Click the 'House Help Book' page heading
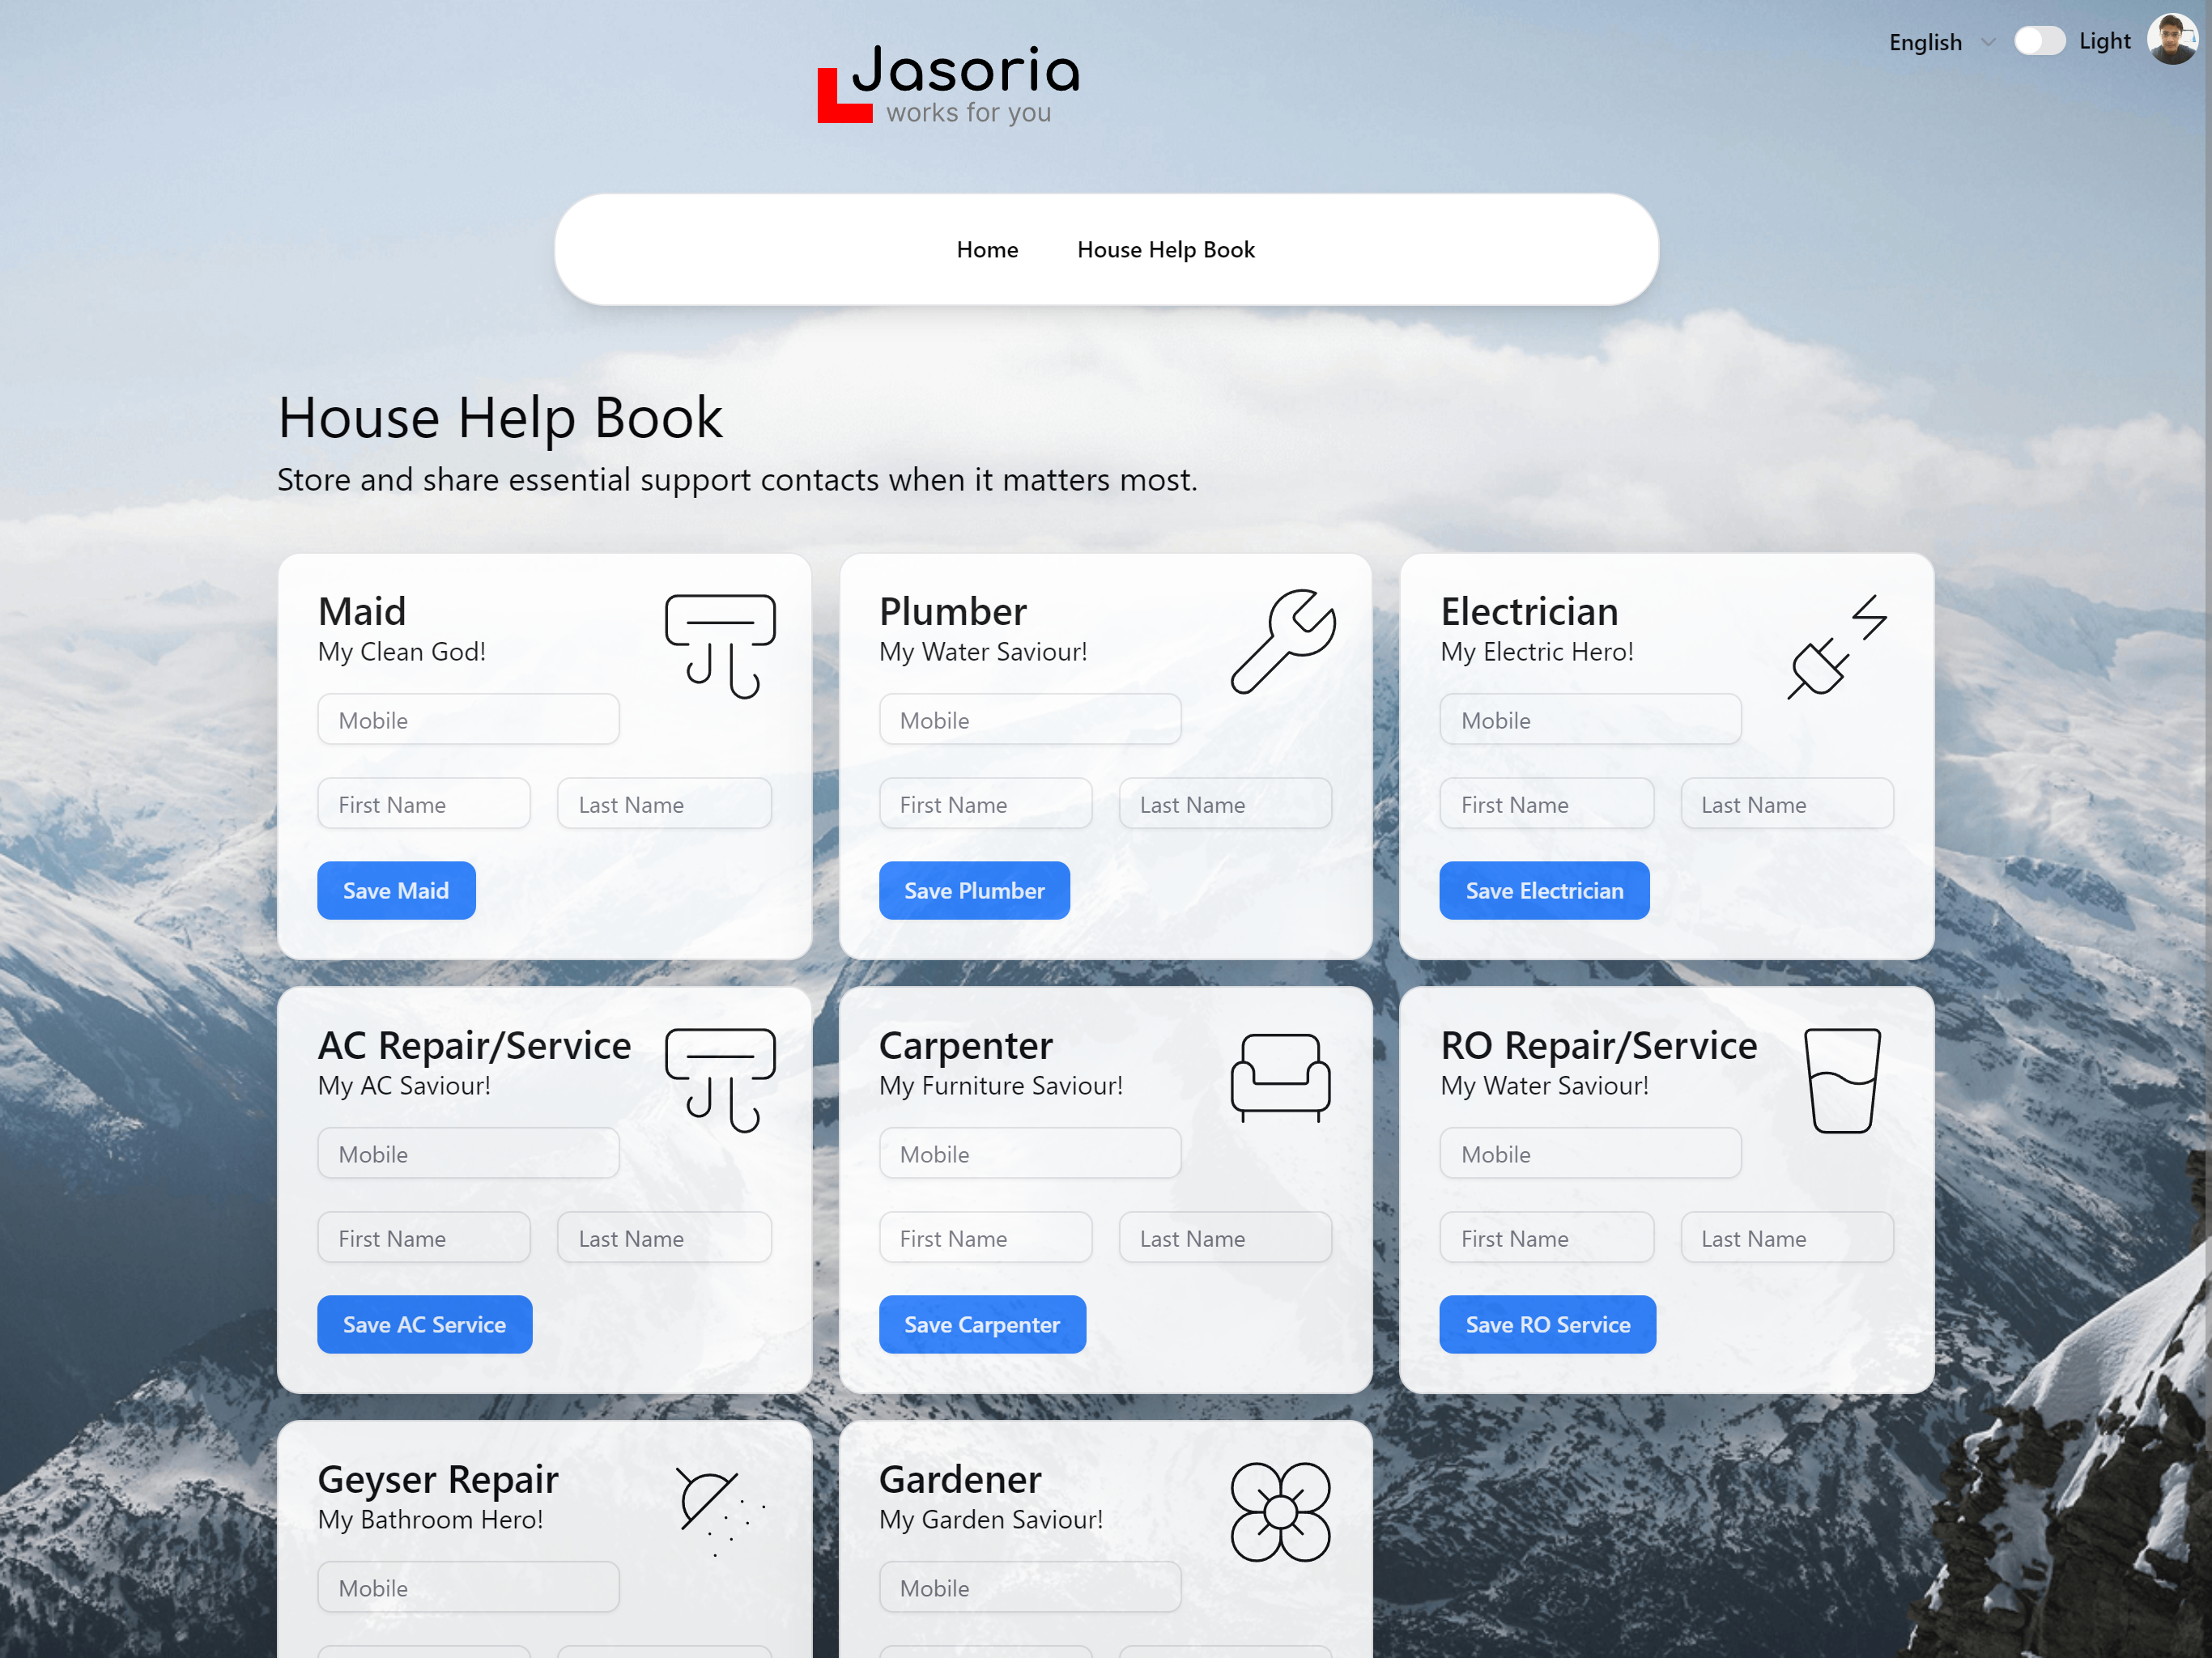Viewport: 2212px width, 1658px height. pos(500,418)
